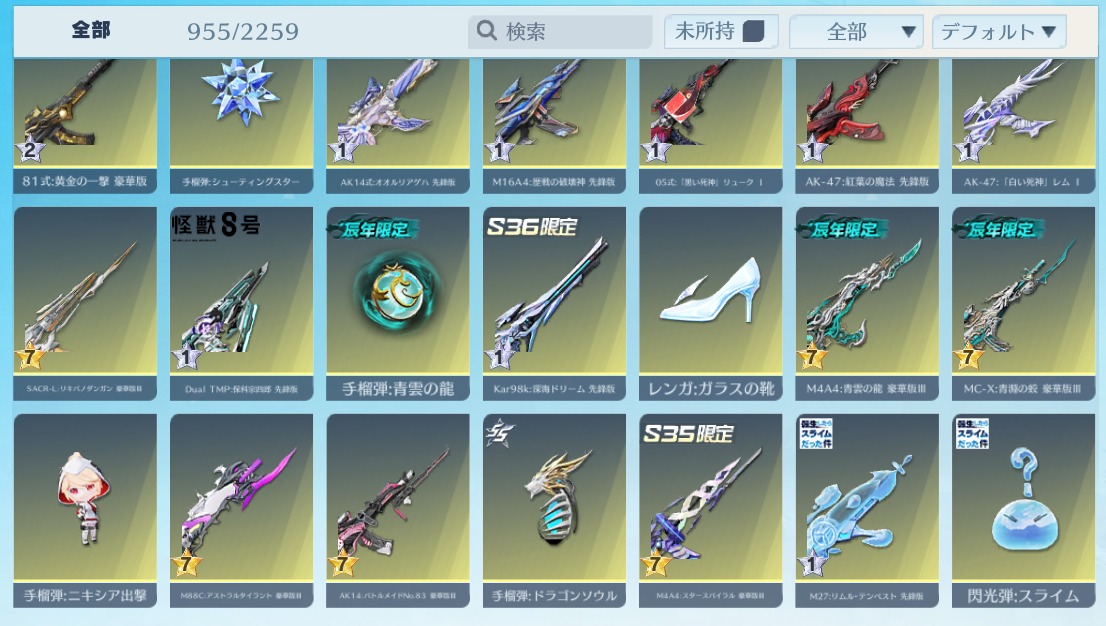The height and width of the screenshot is (626, 1106).
Task: Select the レンガ:ガラスの靴 glass shoe item
Action: 710,303
